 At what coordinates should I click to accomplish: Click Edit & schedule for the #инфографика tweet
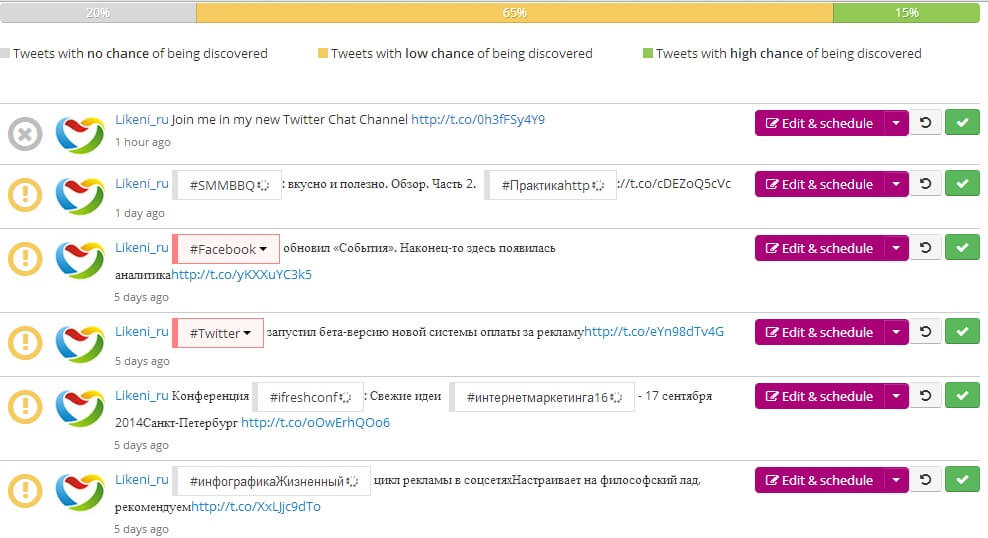pyautogui.click(x=819, y=480)
